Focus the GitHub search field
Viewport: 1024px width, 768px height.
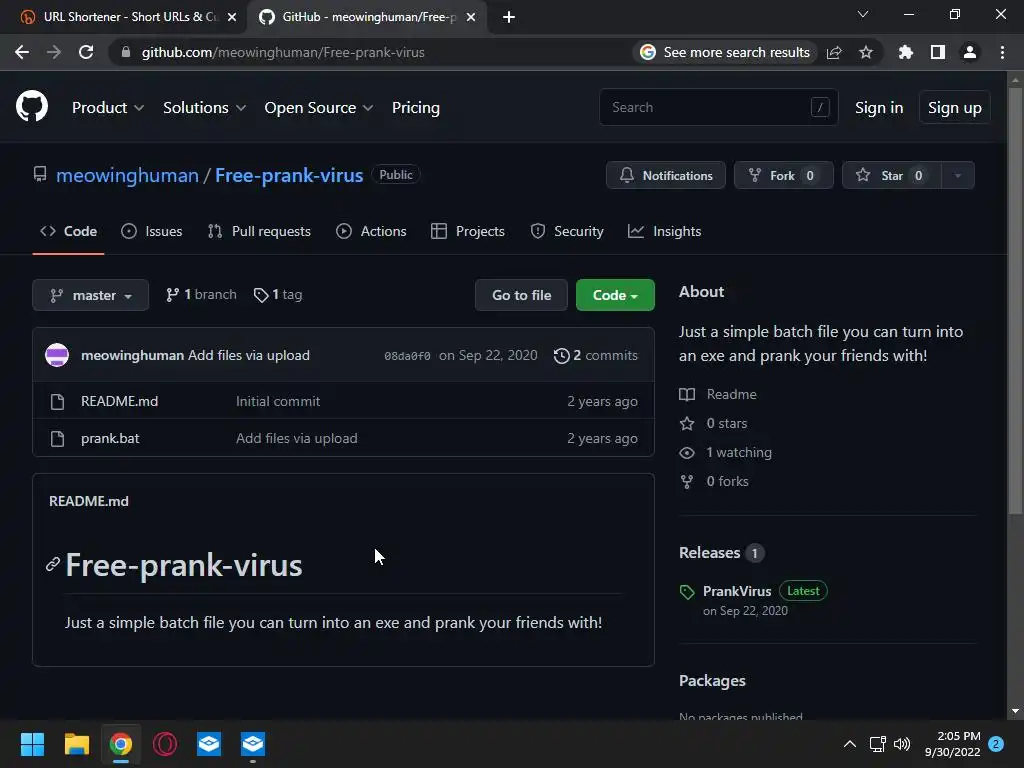pyautogui.click(x=718, y=107)
